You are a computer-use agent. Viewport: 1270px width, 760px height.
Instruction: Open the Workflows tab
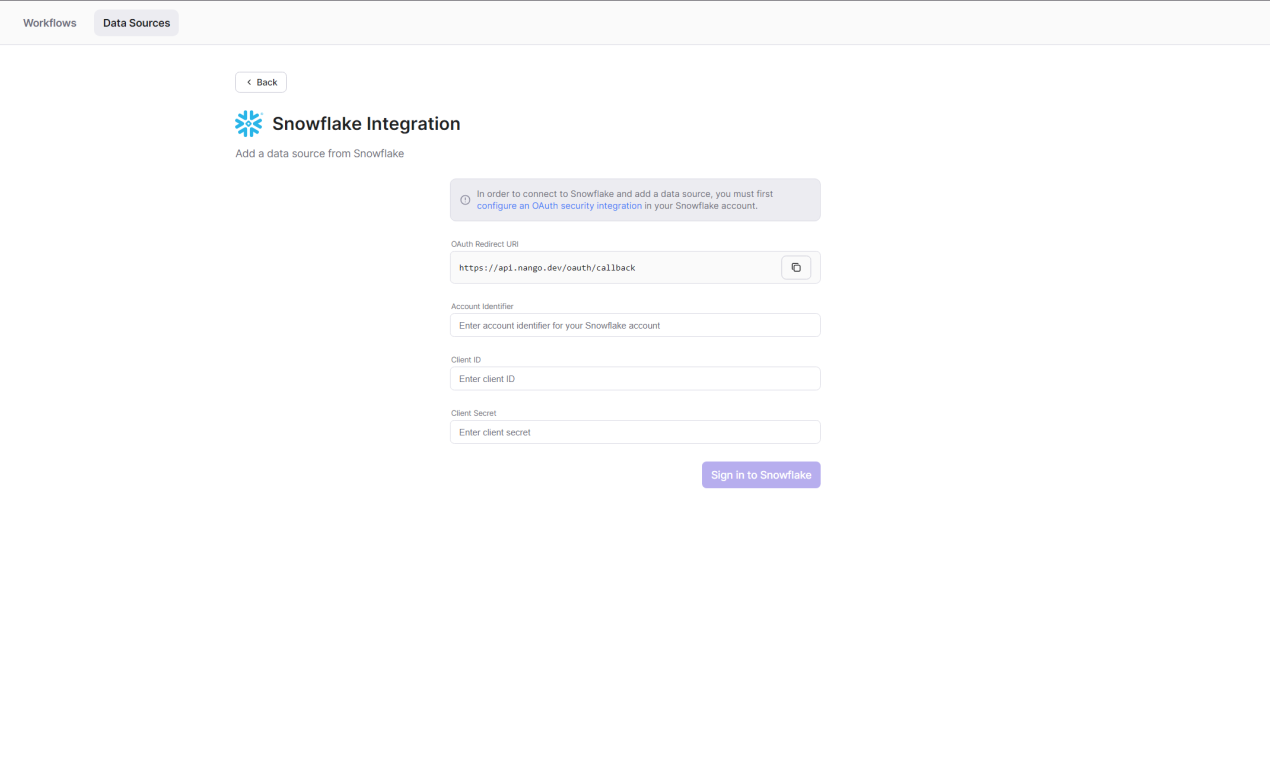coord(50,23)
